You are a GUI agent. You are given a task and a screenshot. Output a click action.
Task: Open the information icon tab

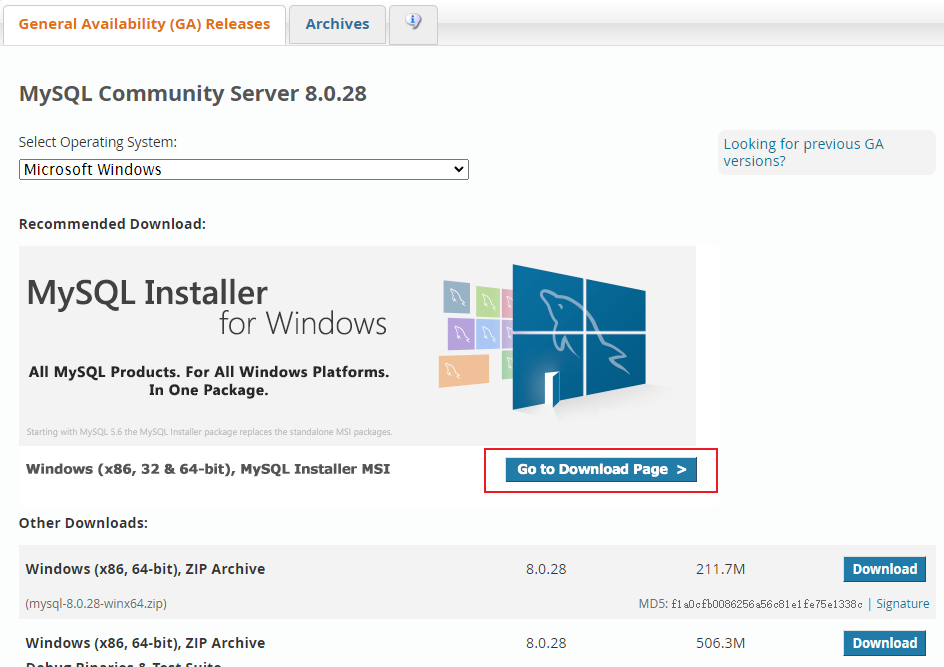(413, 25)
